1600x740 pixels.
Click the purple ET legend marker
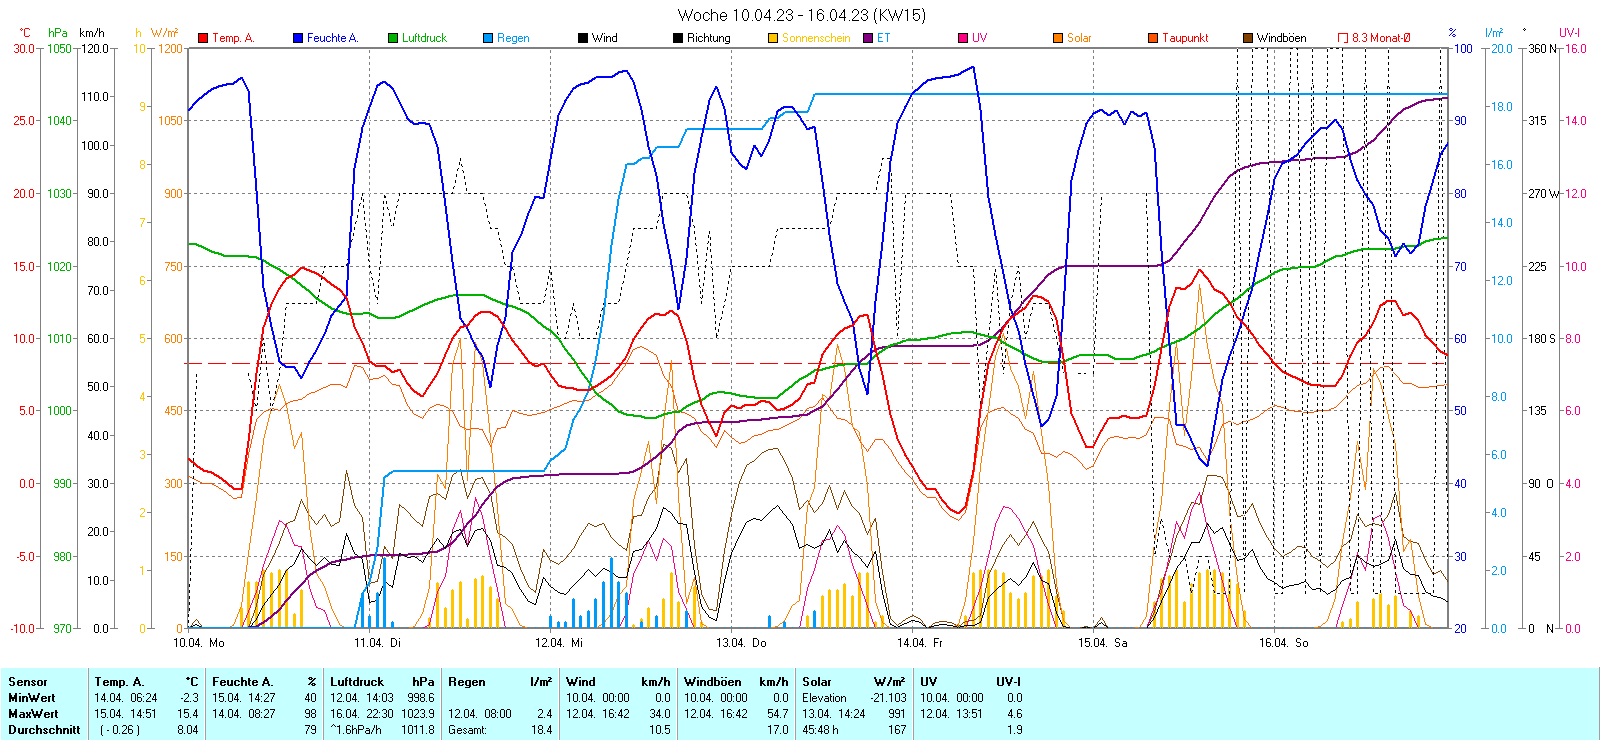coord(868,38)
